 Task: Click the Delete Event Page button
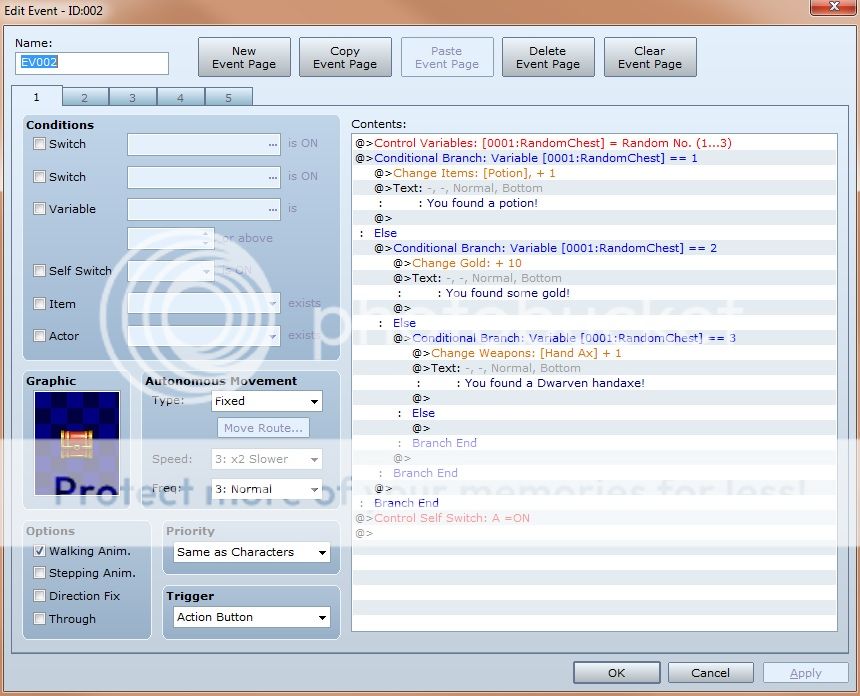tap(548, 57)
